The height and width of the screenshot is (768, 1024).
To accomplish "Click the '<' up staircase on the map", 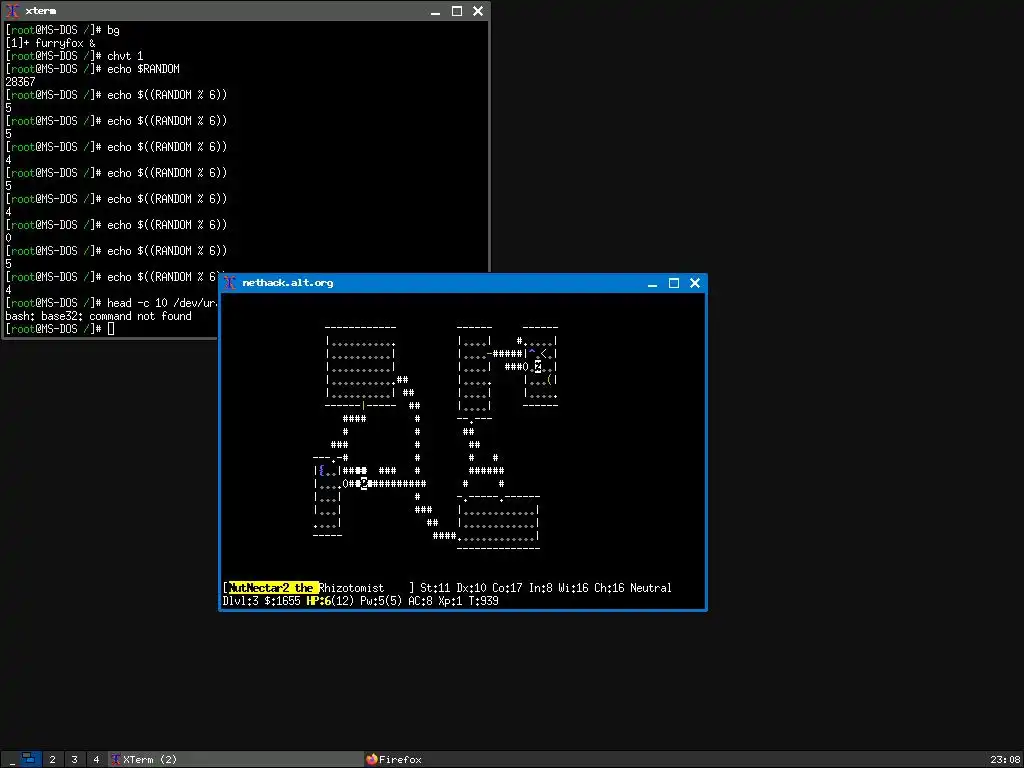I will tap(543, 353).
